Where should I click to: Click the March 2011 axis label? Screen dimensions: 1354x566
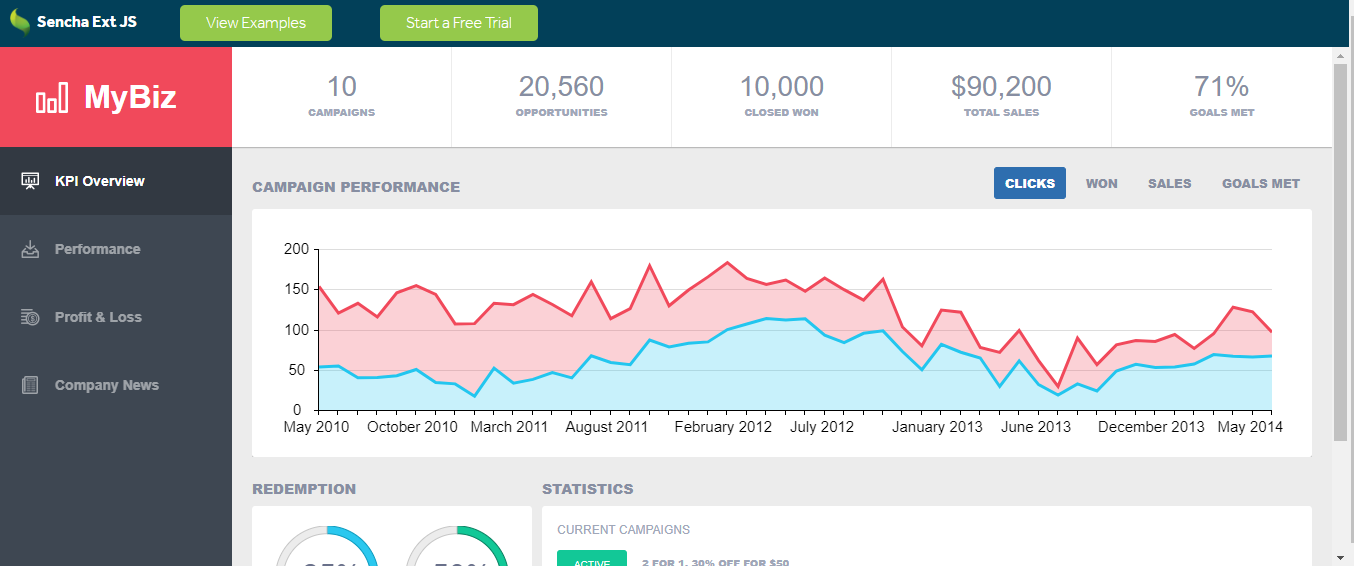[509, 427]
